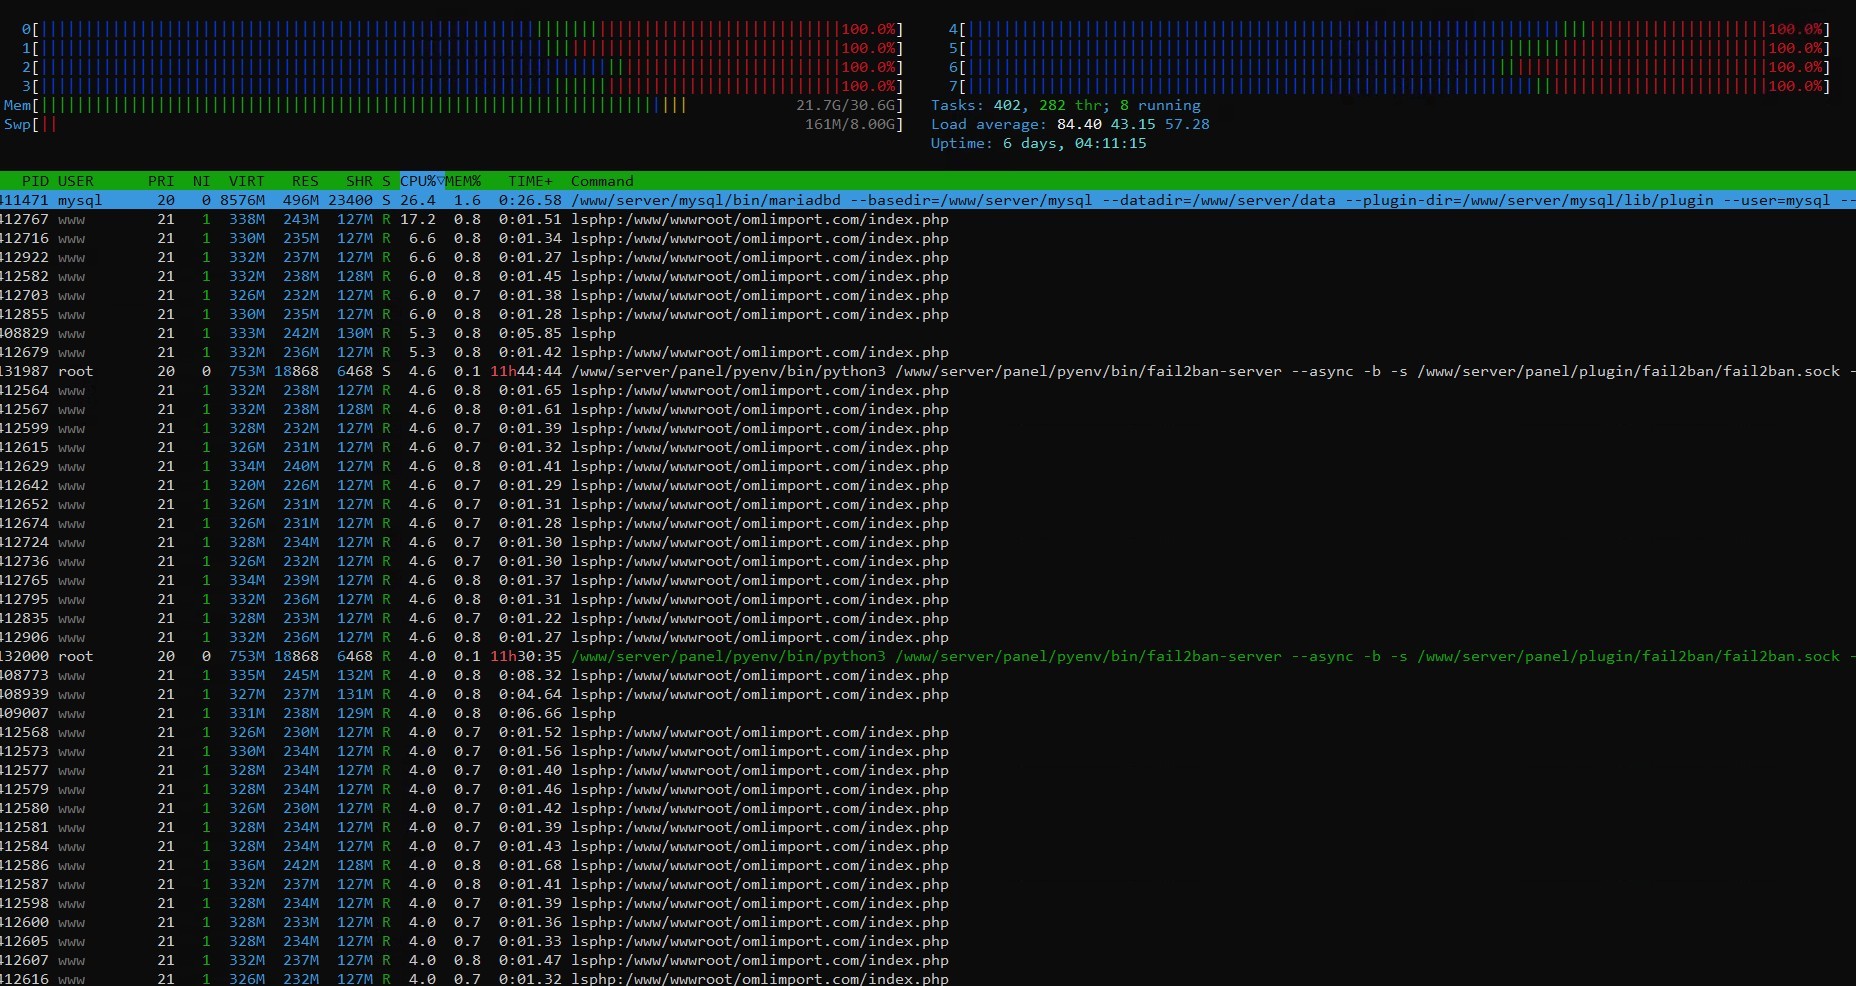The width and height of the screenshot is (1856, 986).
Task: Click the 161M/8.00G swap value
Action: click(x=851, y=125)
